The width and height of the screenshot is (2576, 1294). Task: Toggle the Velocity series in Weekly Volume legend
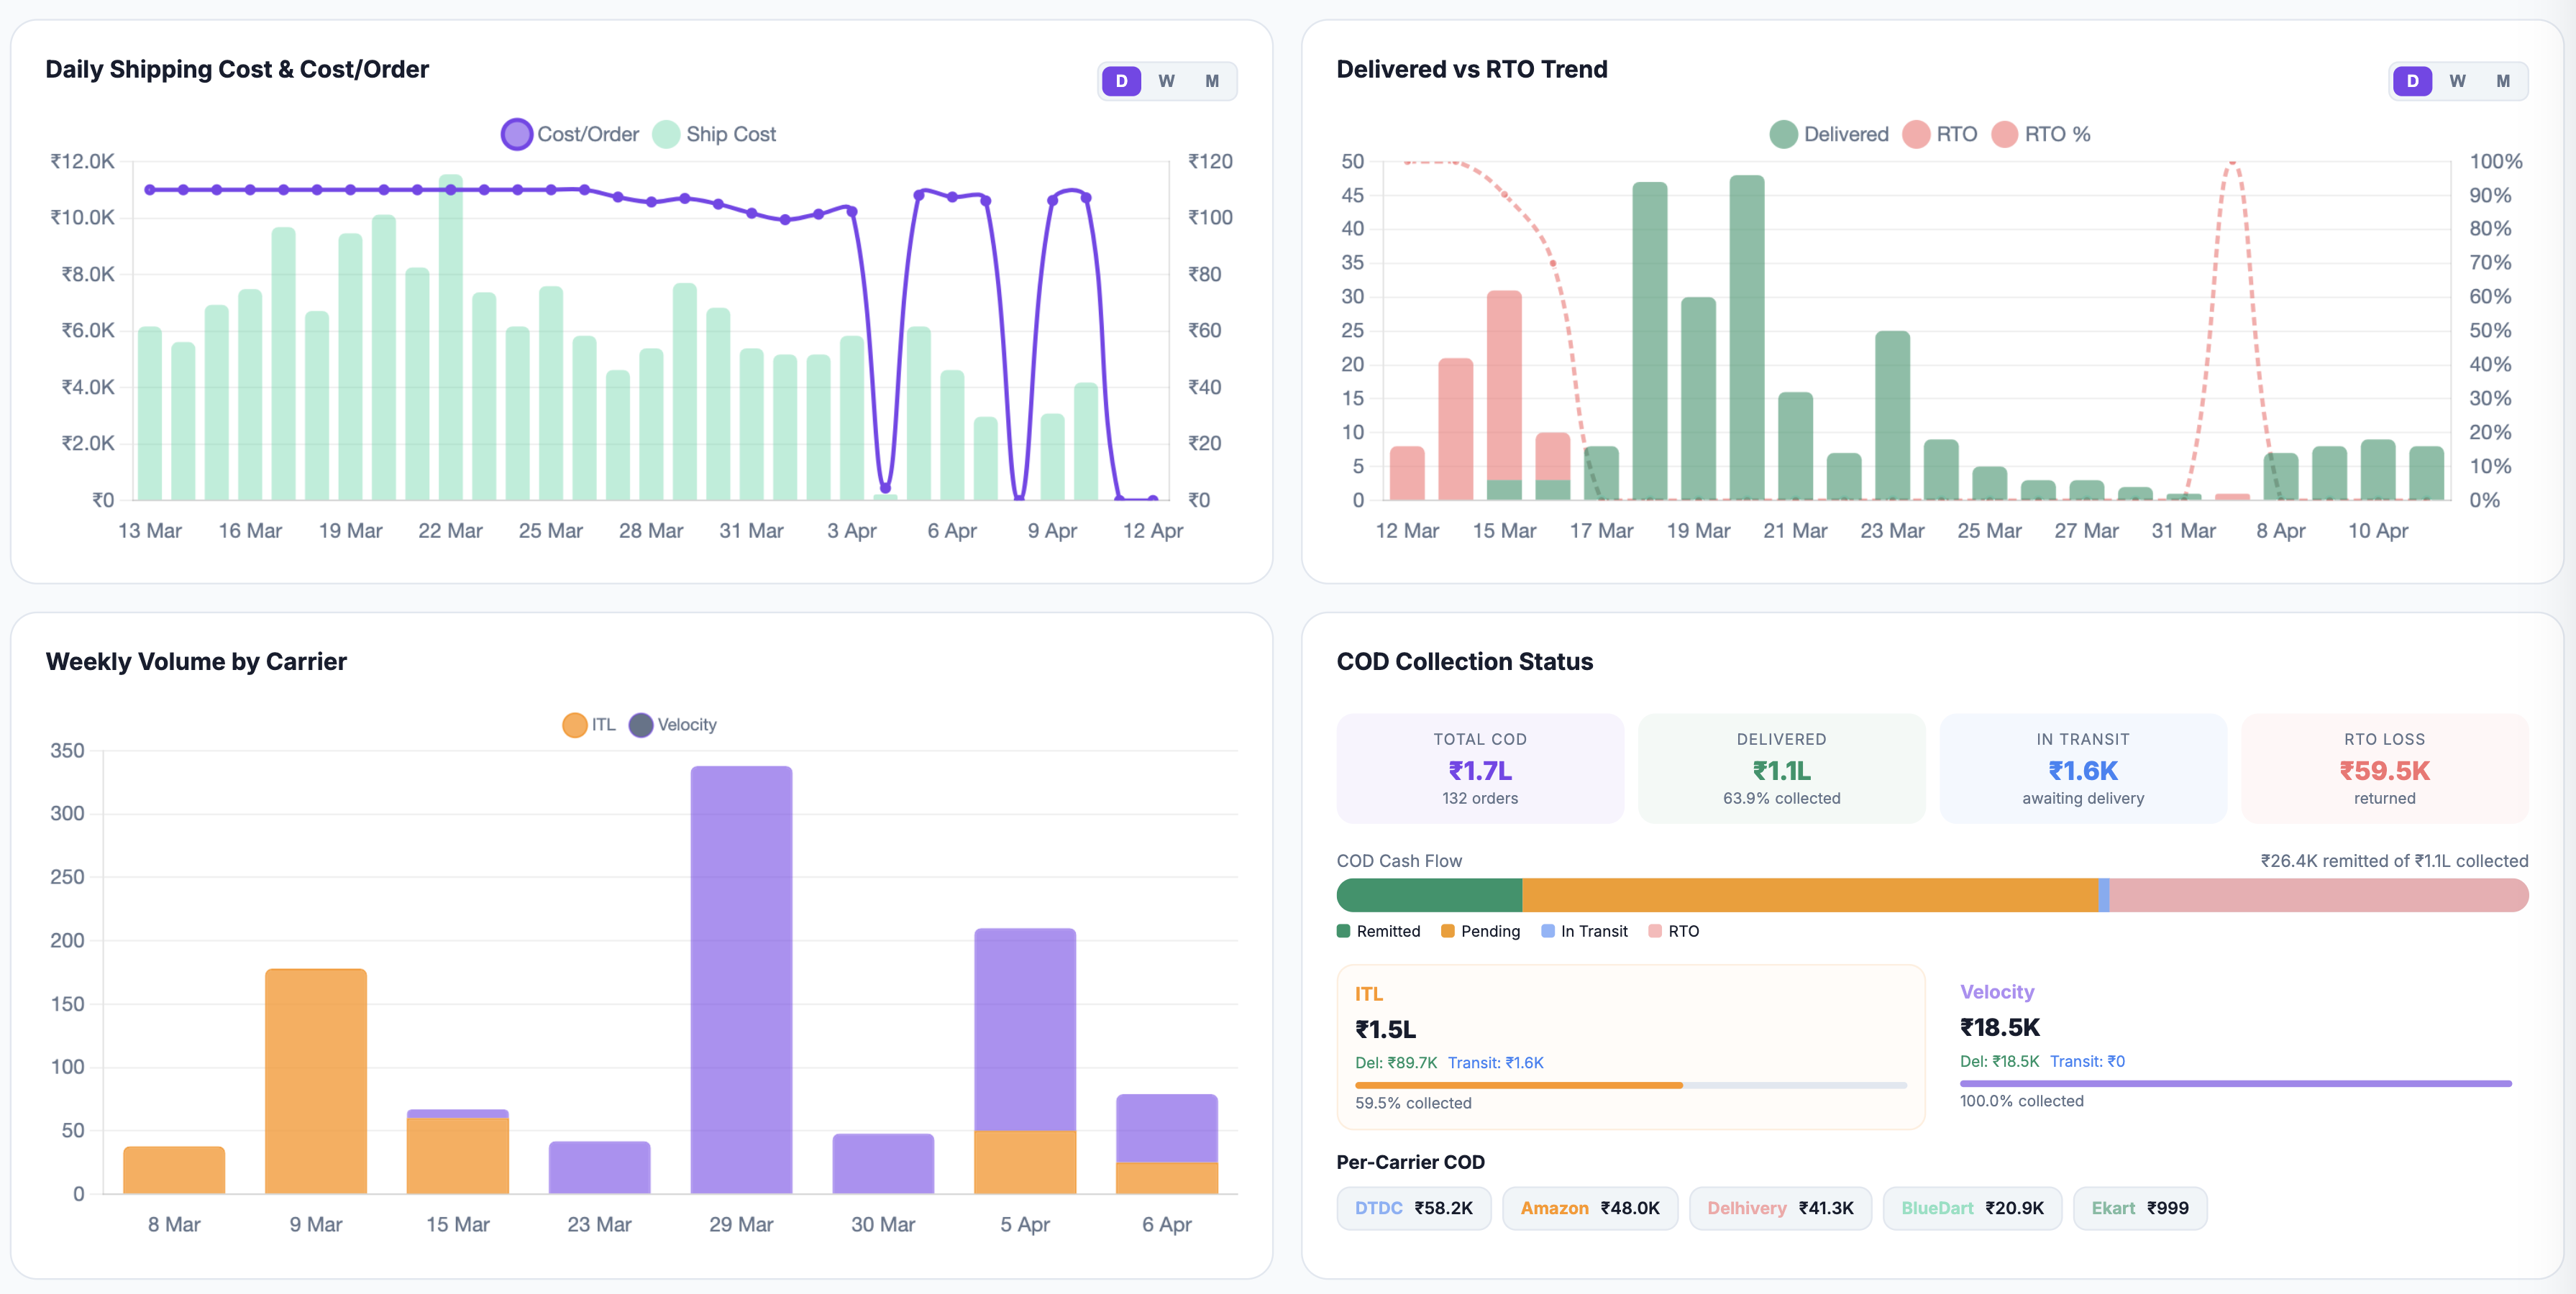tap(673, 725)
